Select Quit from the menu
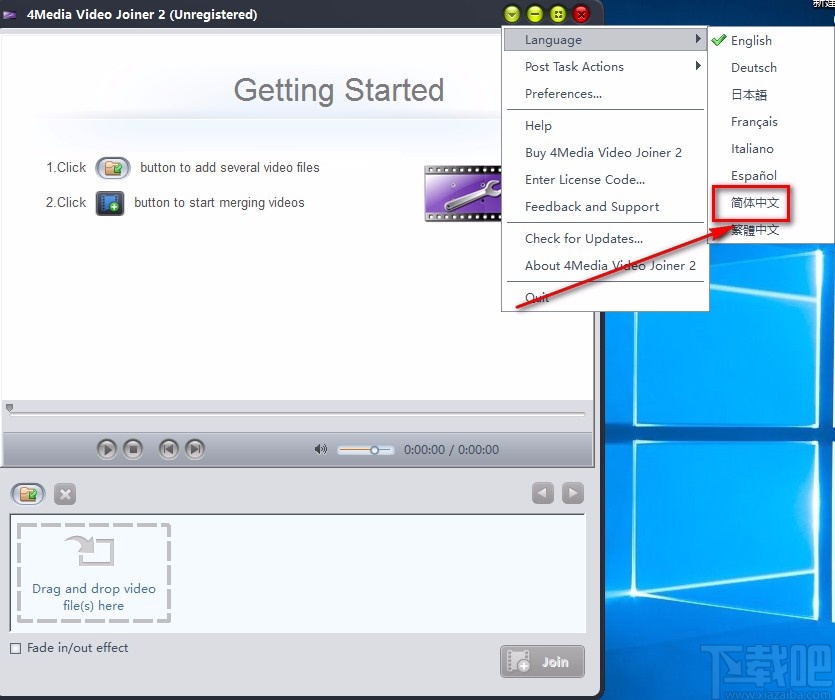The width and height of the screenshot is (835, 700). tap(605, 297)
